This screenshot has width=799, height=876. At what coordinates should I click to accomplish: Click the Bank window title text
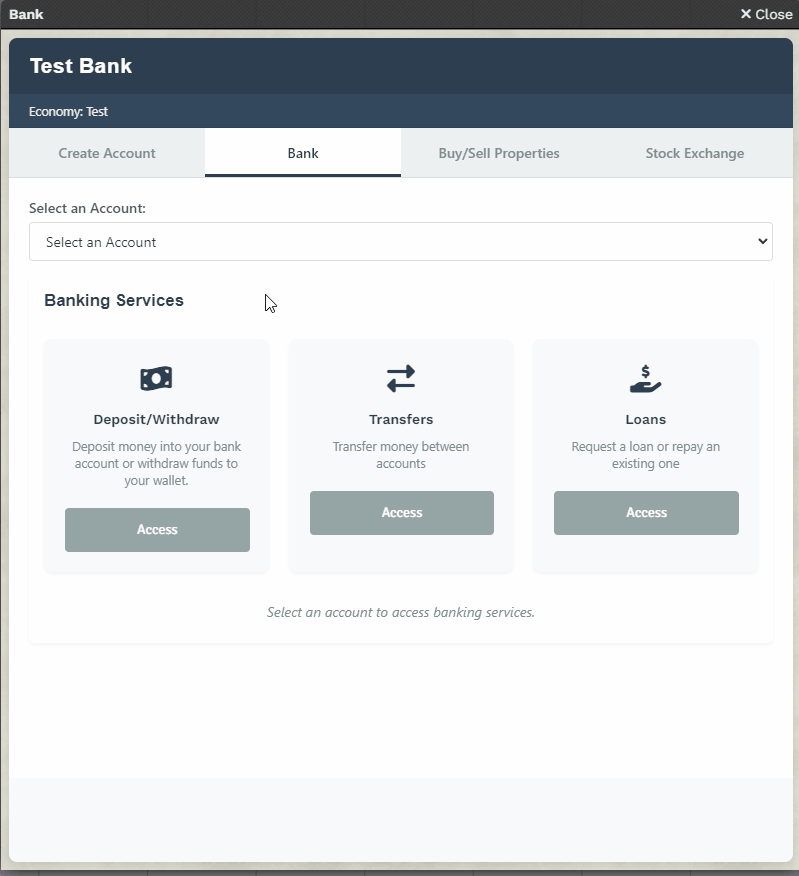26,14
